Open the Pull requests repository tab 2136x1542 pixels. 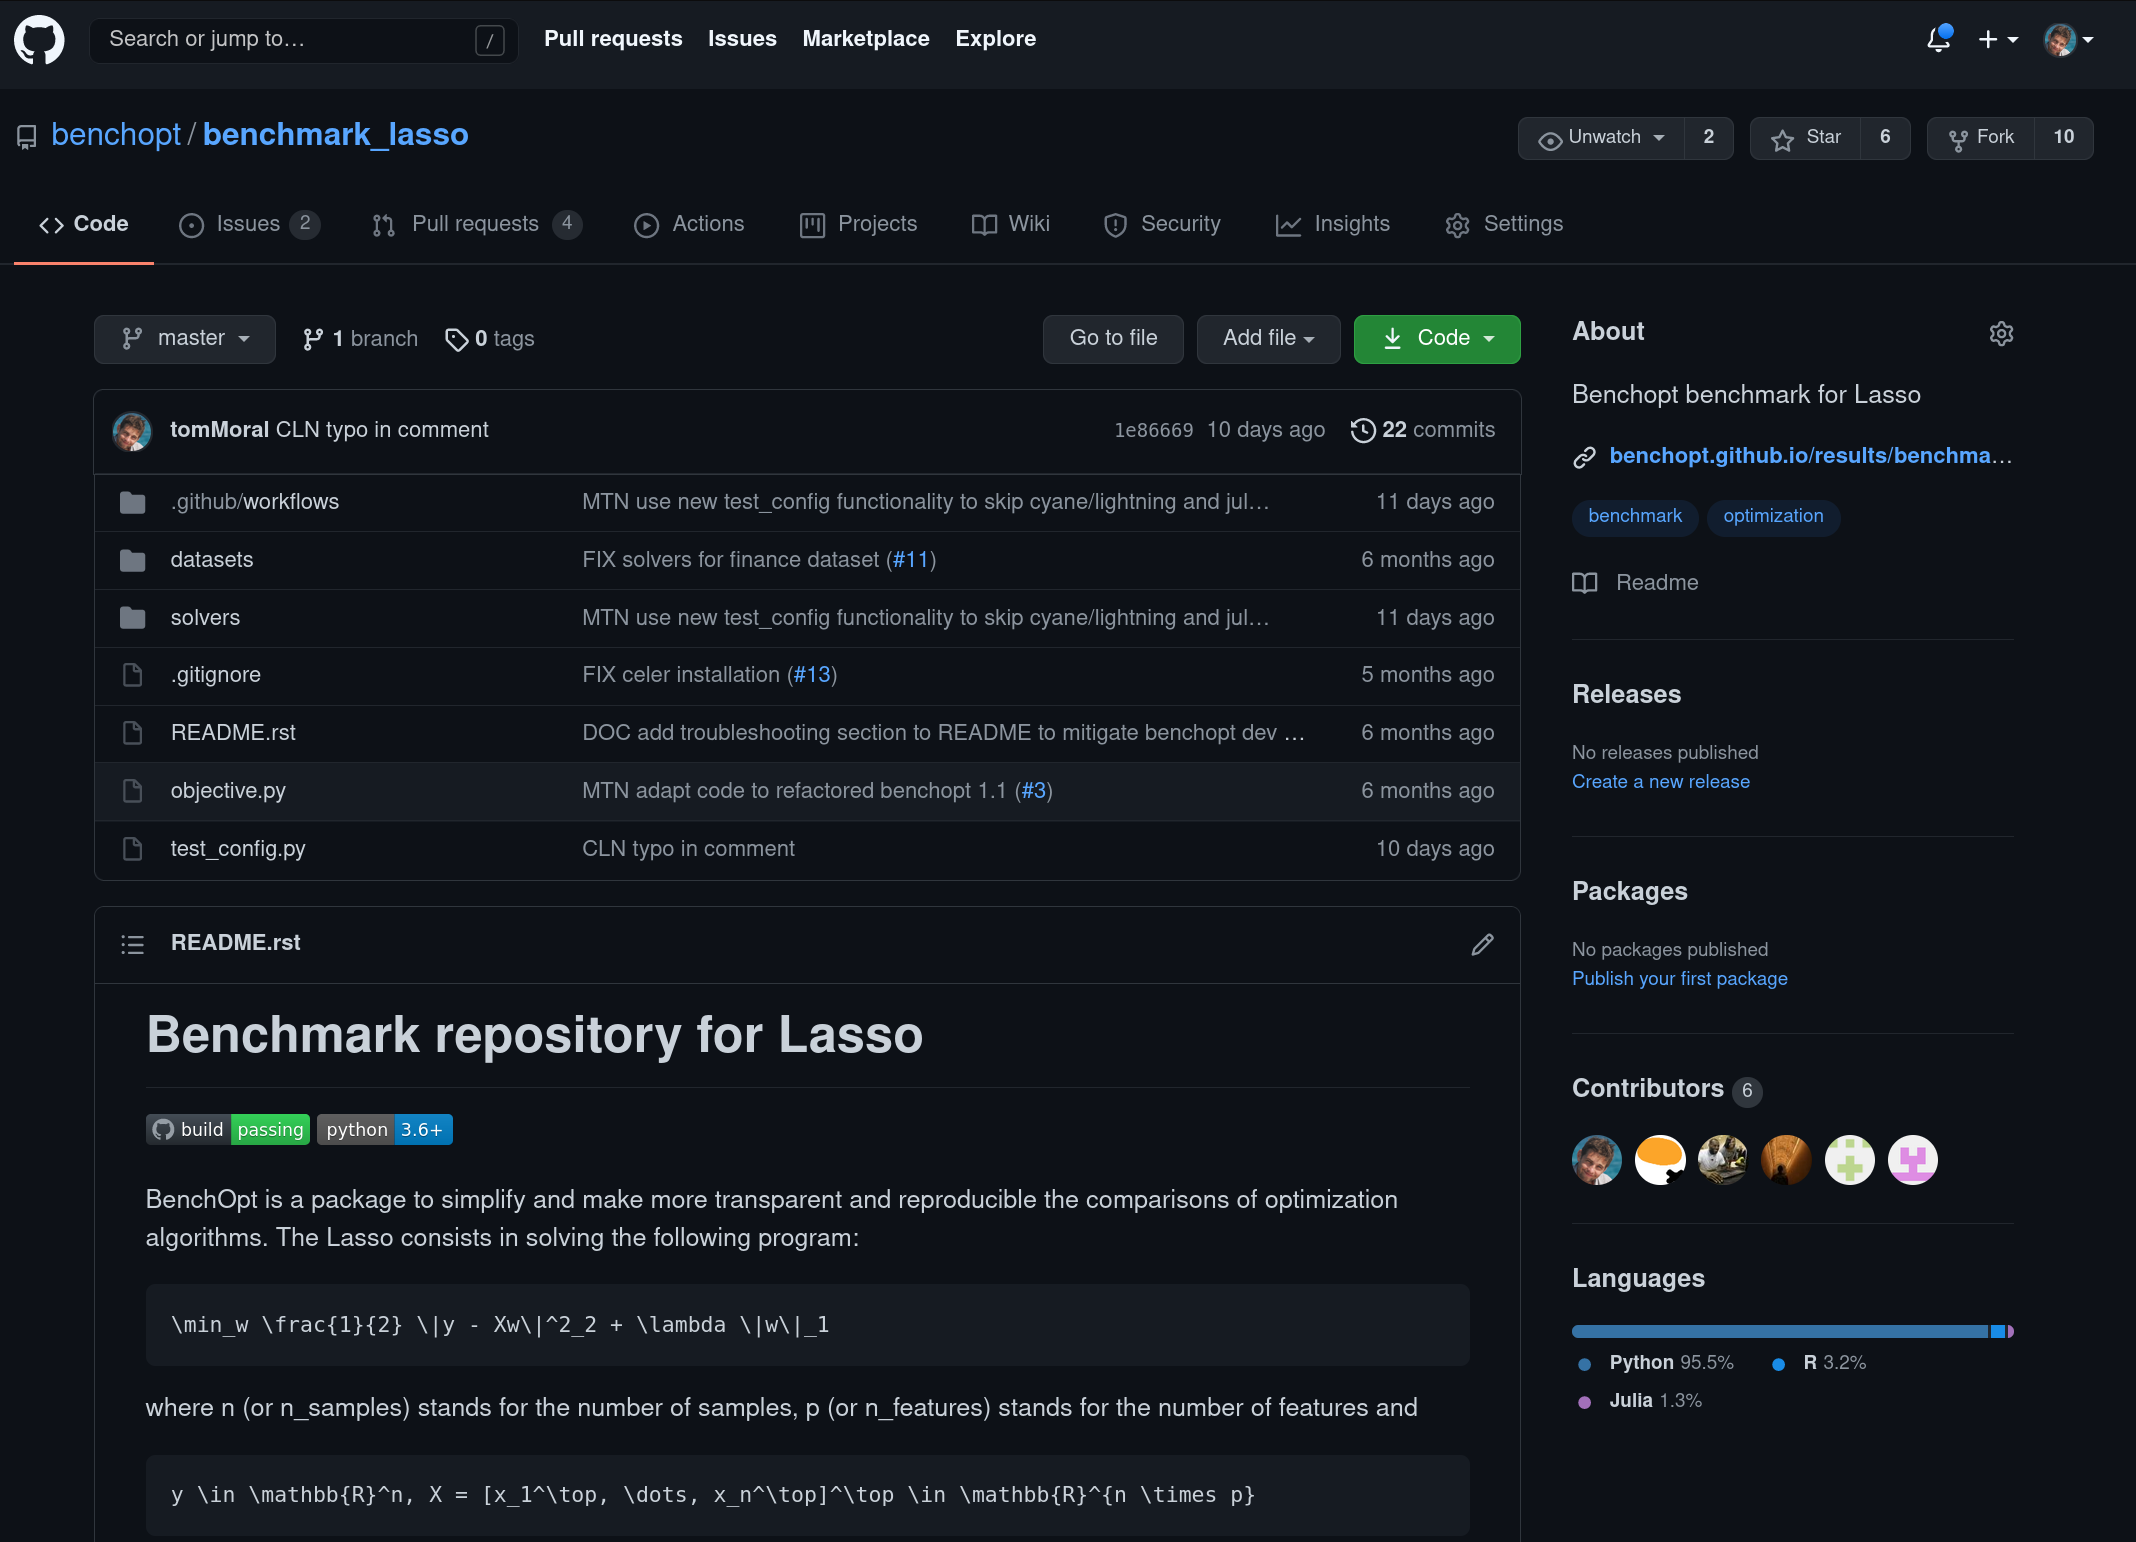pyautogui.click(x=475, y=224)
